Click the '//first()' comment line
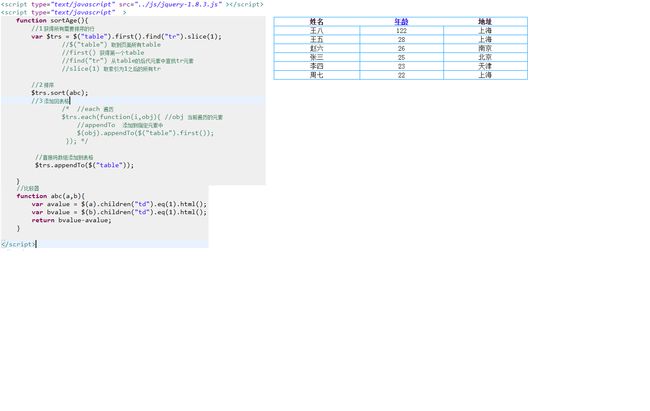The image size is (650, 411). 103,53
